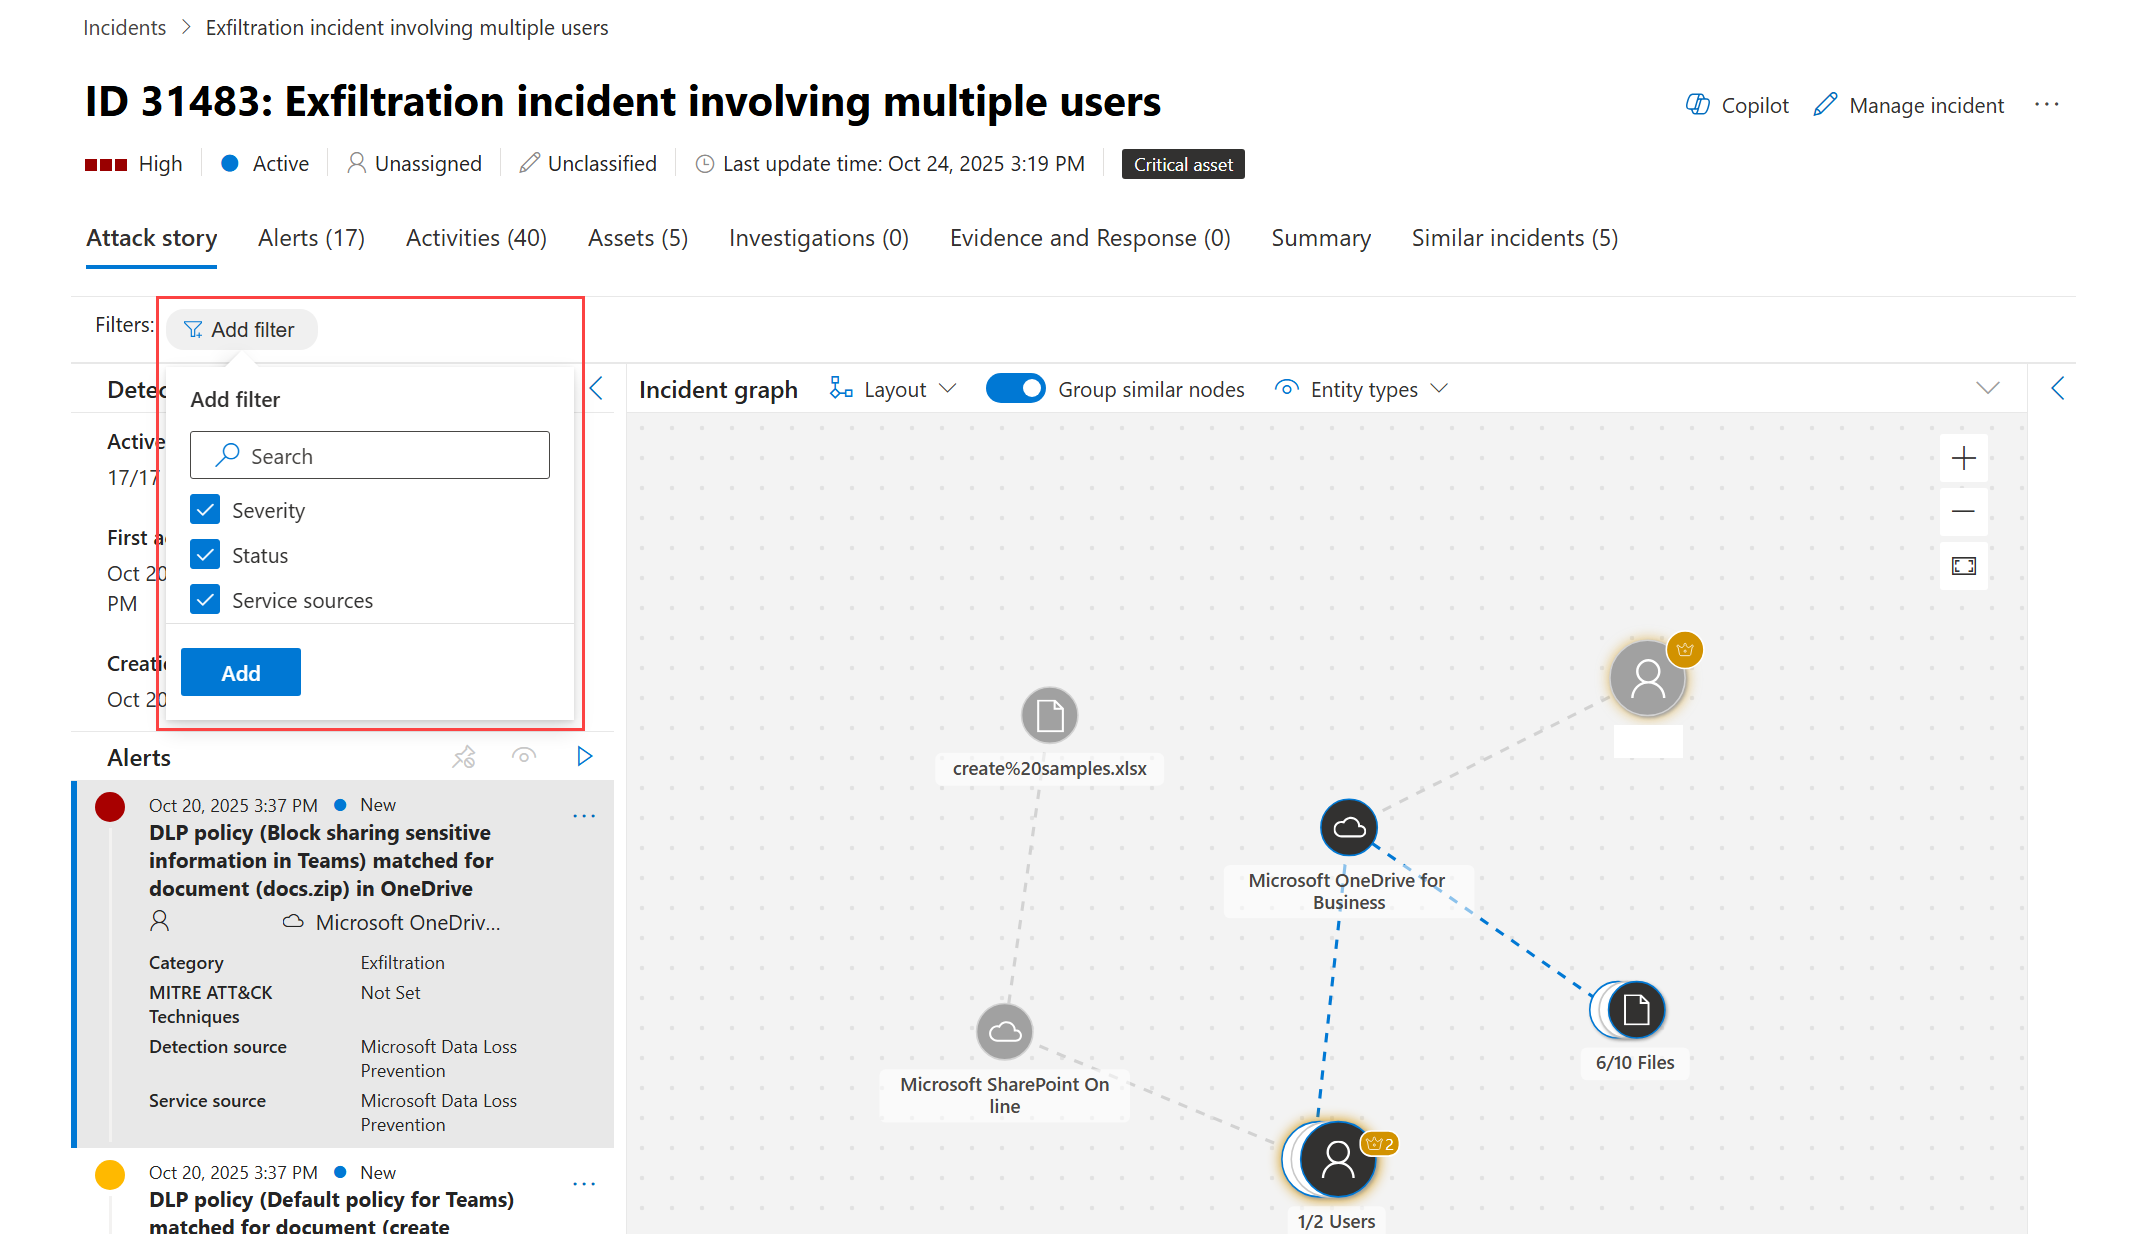Click the filter Search input field

pyautogui.click(x=370, y=456)
